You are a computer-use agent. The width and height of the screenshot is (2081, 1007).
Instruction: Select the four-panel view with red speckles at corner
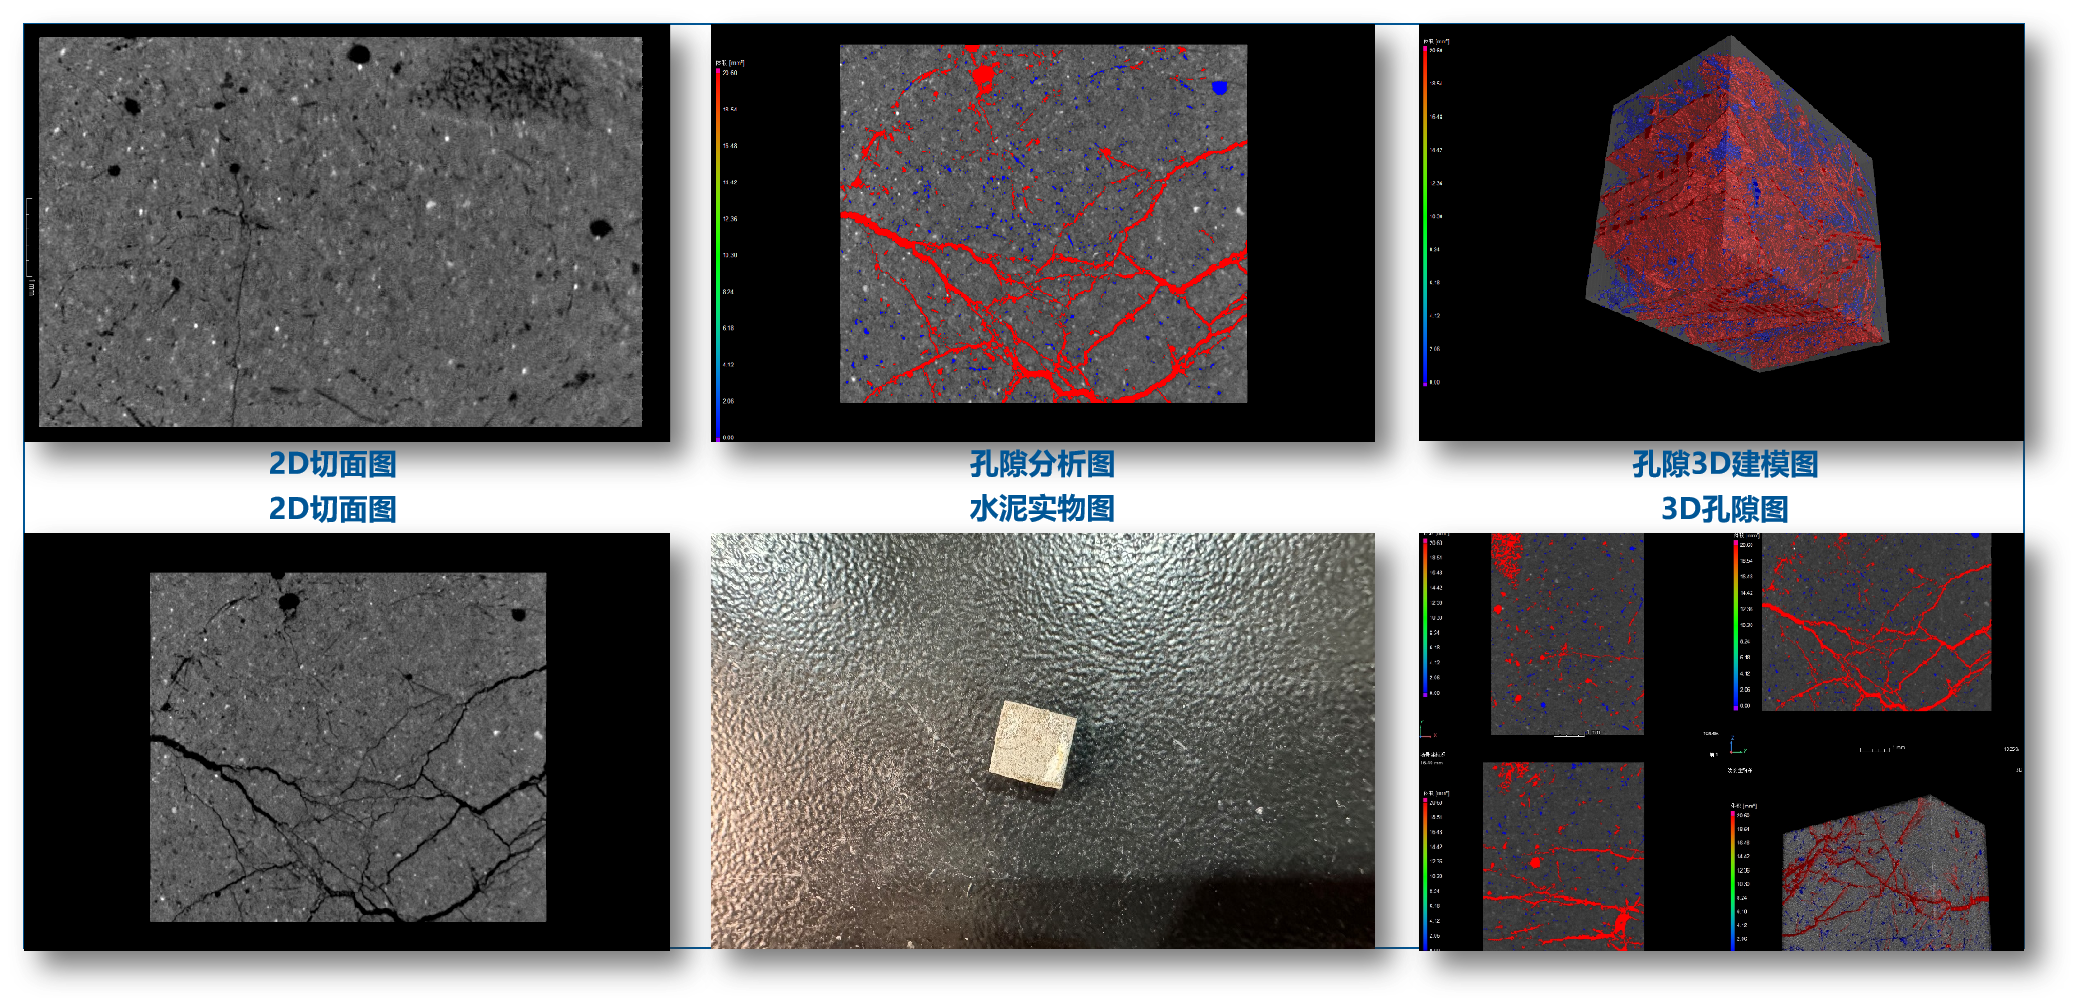[x=1567, y=634]
